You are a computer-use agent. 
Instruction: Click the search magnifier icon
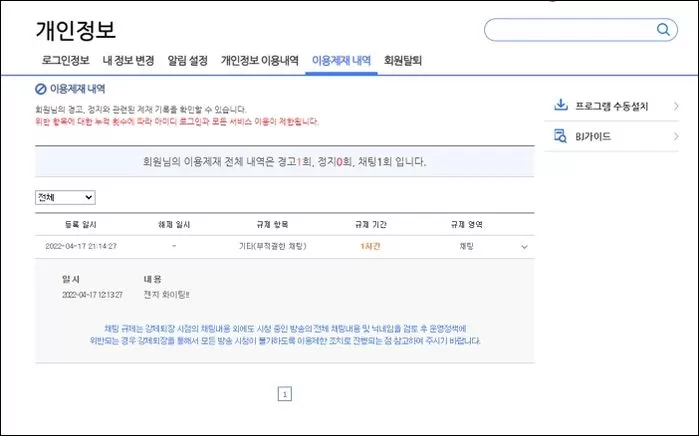(x=663, y=29)
